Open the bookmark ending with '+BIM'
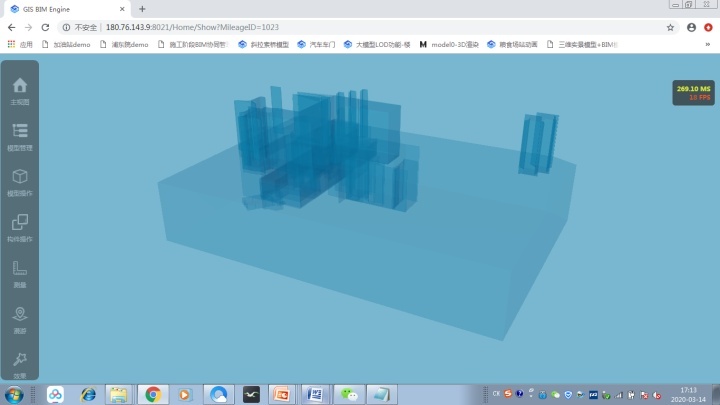 tap(582, 45)
